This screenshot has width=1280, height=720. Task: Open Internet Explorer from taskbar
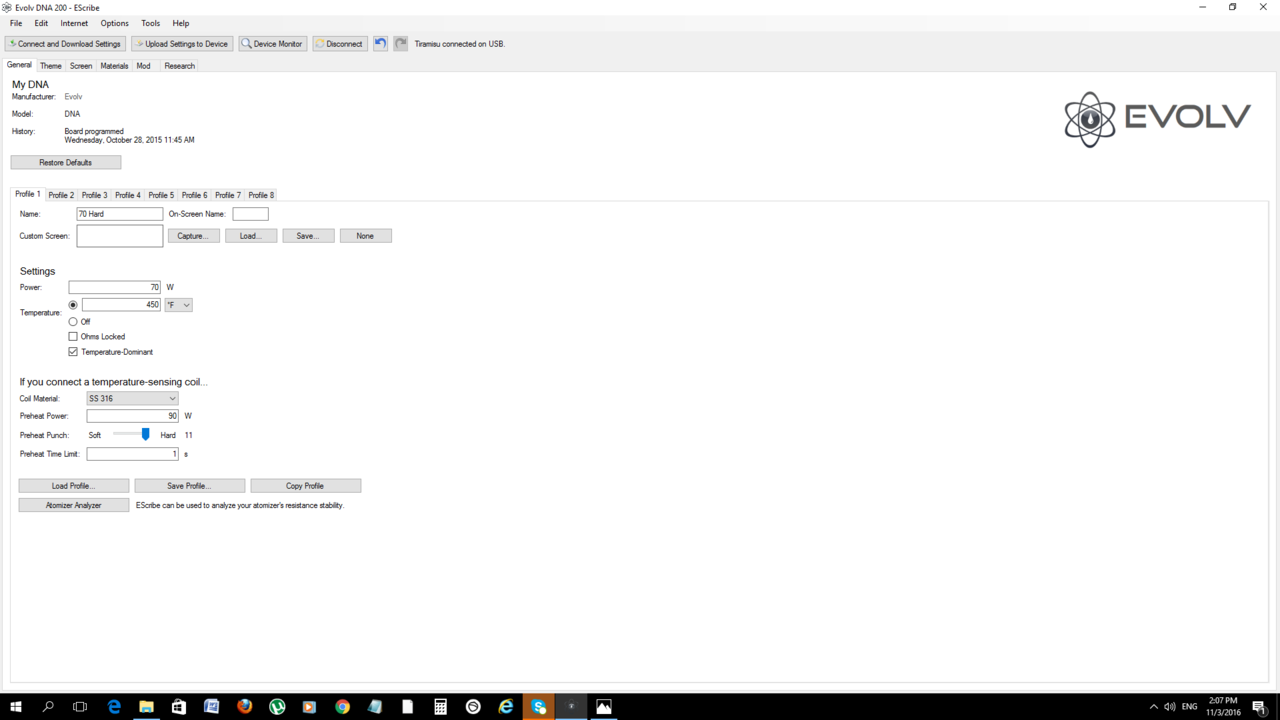pos(506,707)
